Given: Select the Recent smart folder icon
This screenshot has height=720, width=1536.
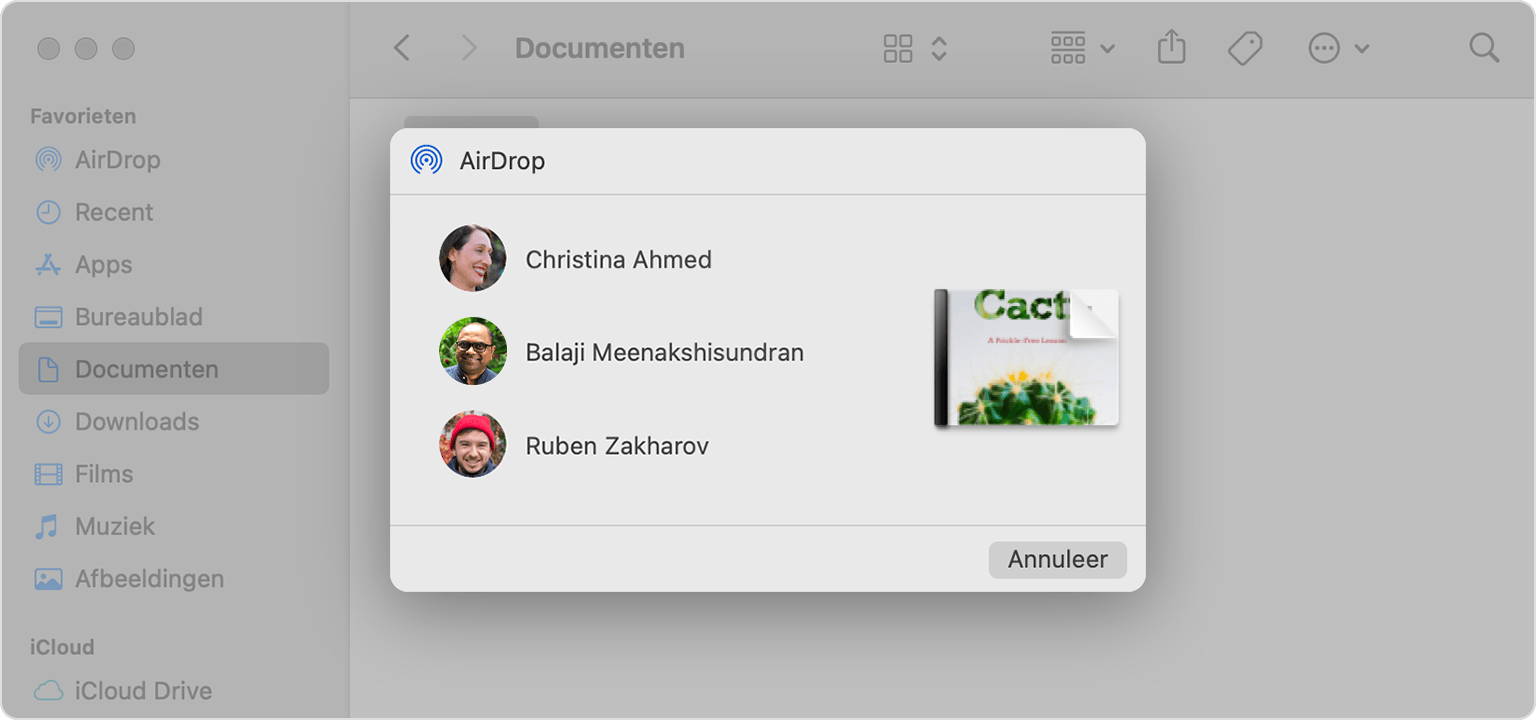Looking at the screenshot, I should [48, 212].
